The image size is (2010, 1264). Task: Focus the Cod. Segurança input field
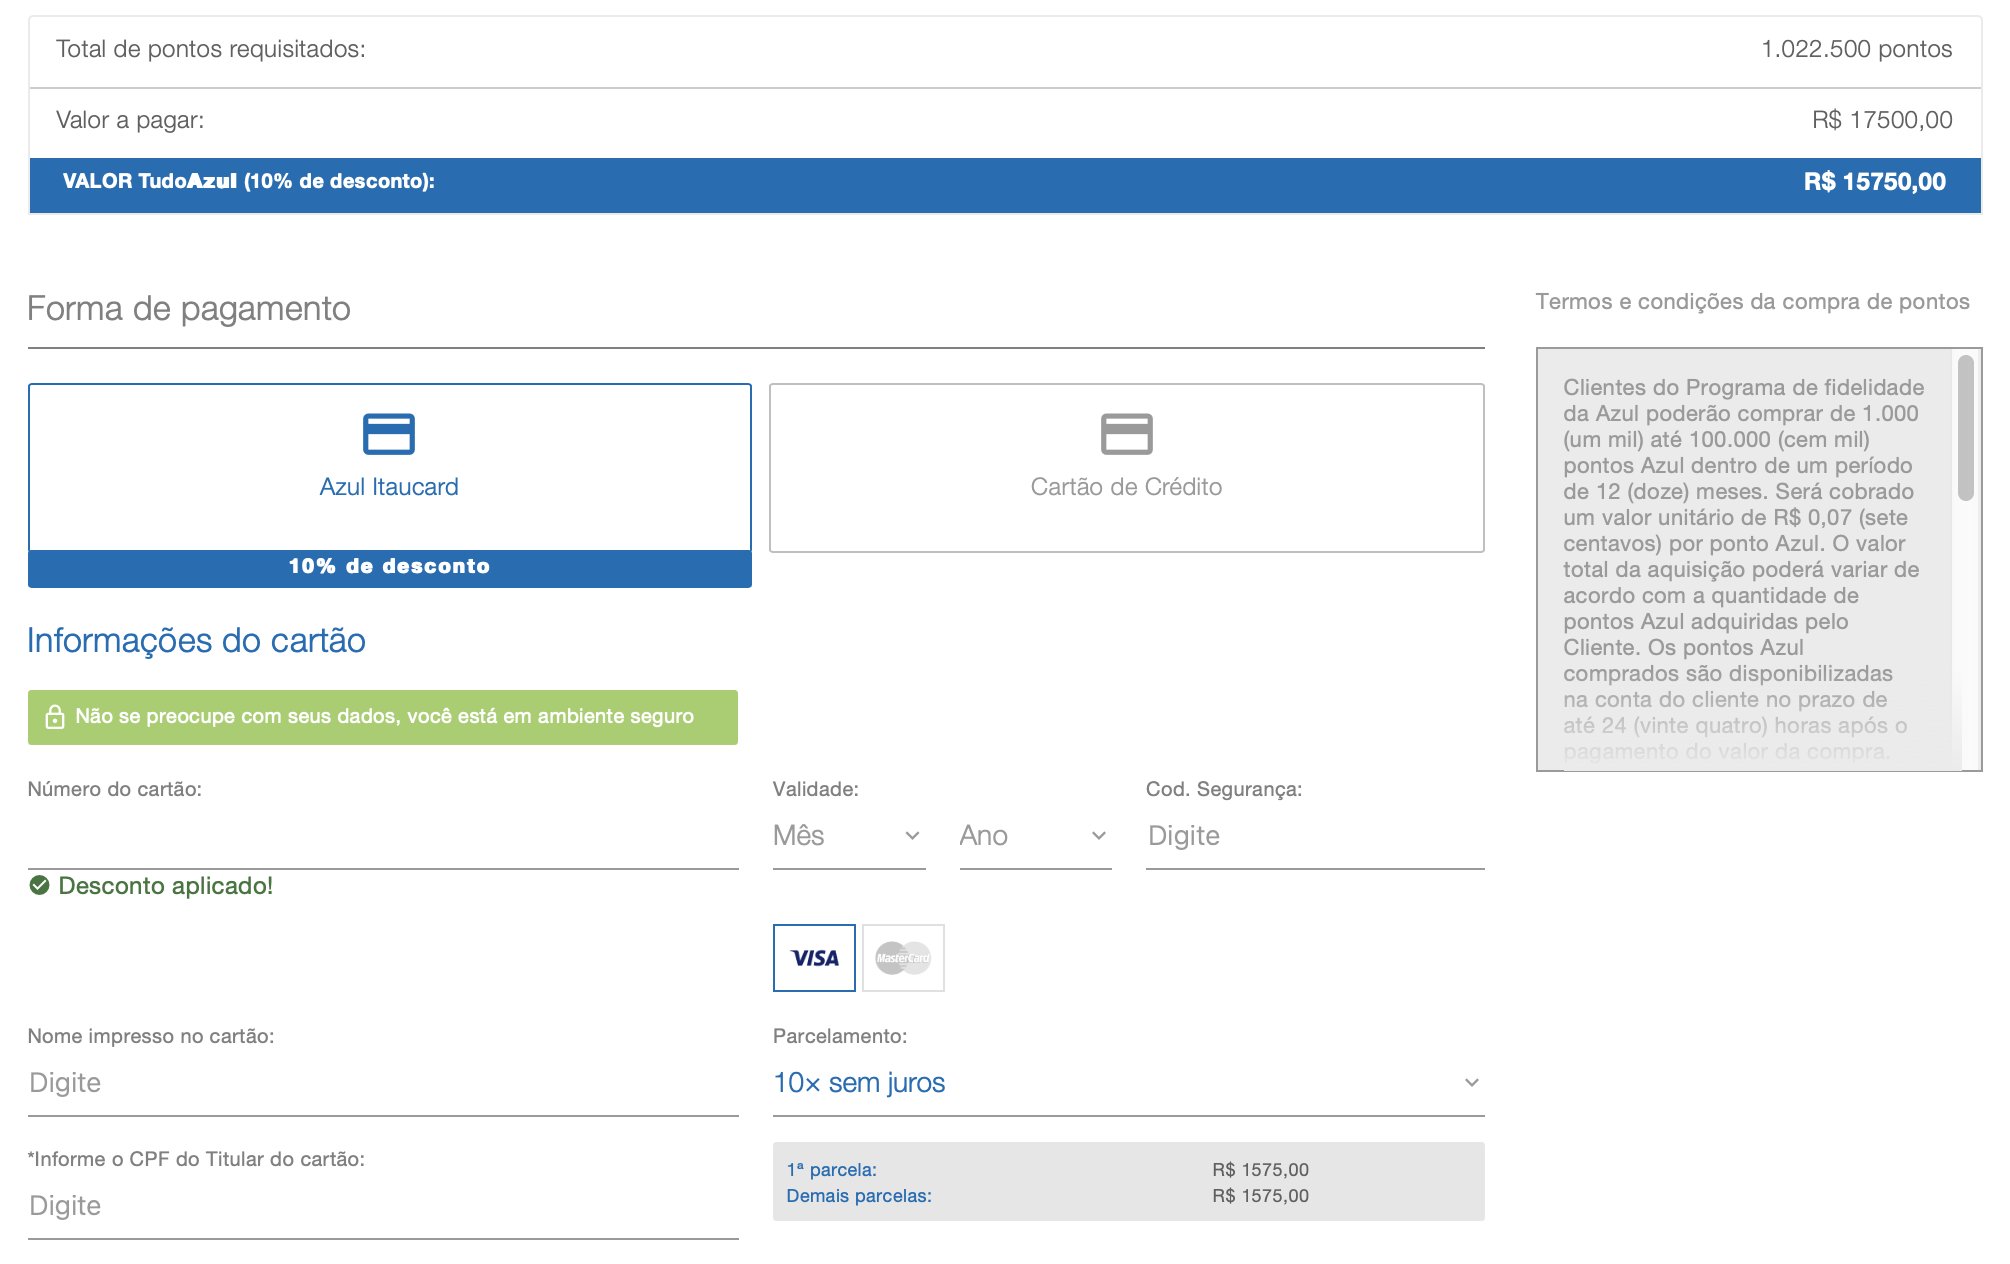pos(1315,836)
